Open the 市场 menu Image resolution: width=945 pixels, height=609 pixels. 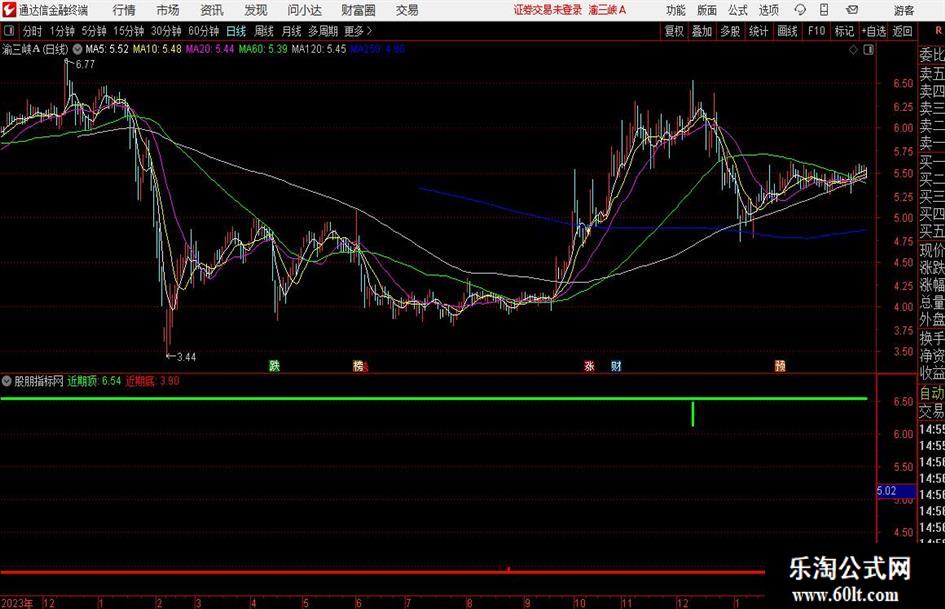(168, 10)
